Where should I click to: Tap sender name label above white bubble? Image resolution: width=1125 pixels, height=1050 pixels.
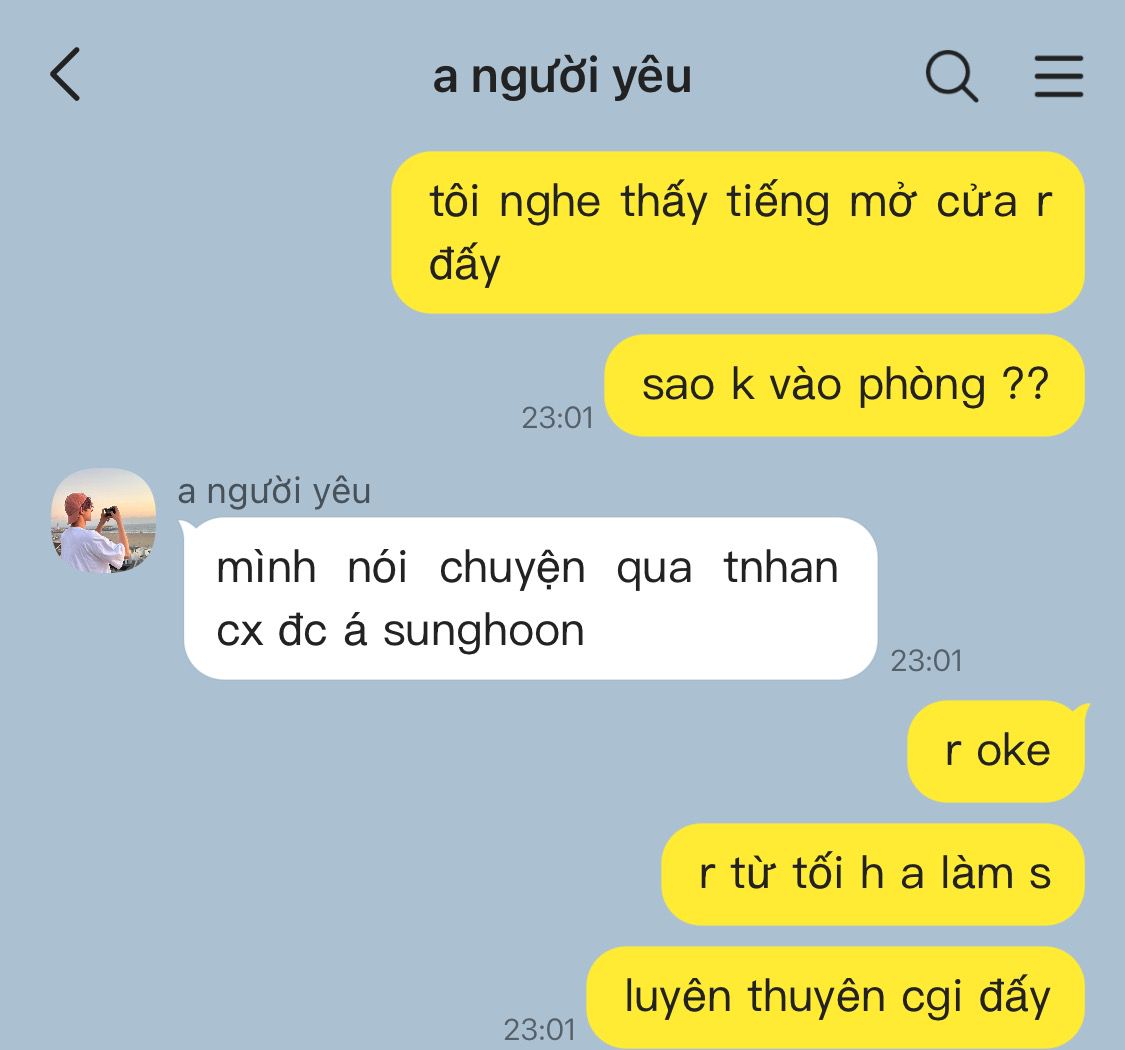tap(274, 492)
